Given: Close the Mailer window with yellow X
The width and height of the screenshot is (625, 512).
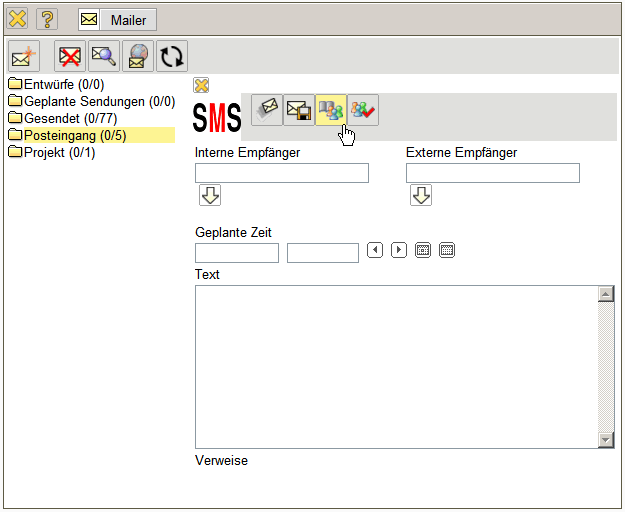Looking at the screenshot, I should pos(18,19).
